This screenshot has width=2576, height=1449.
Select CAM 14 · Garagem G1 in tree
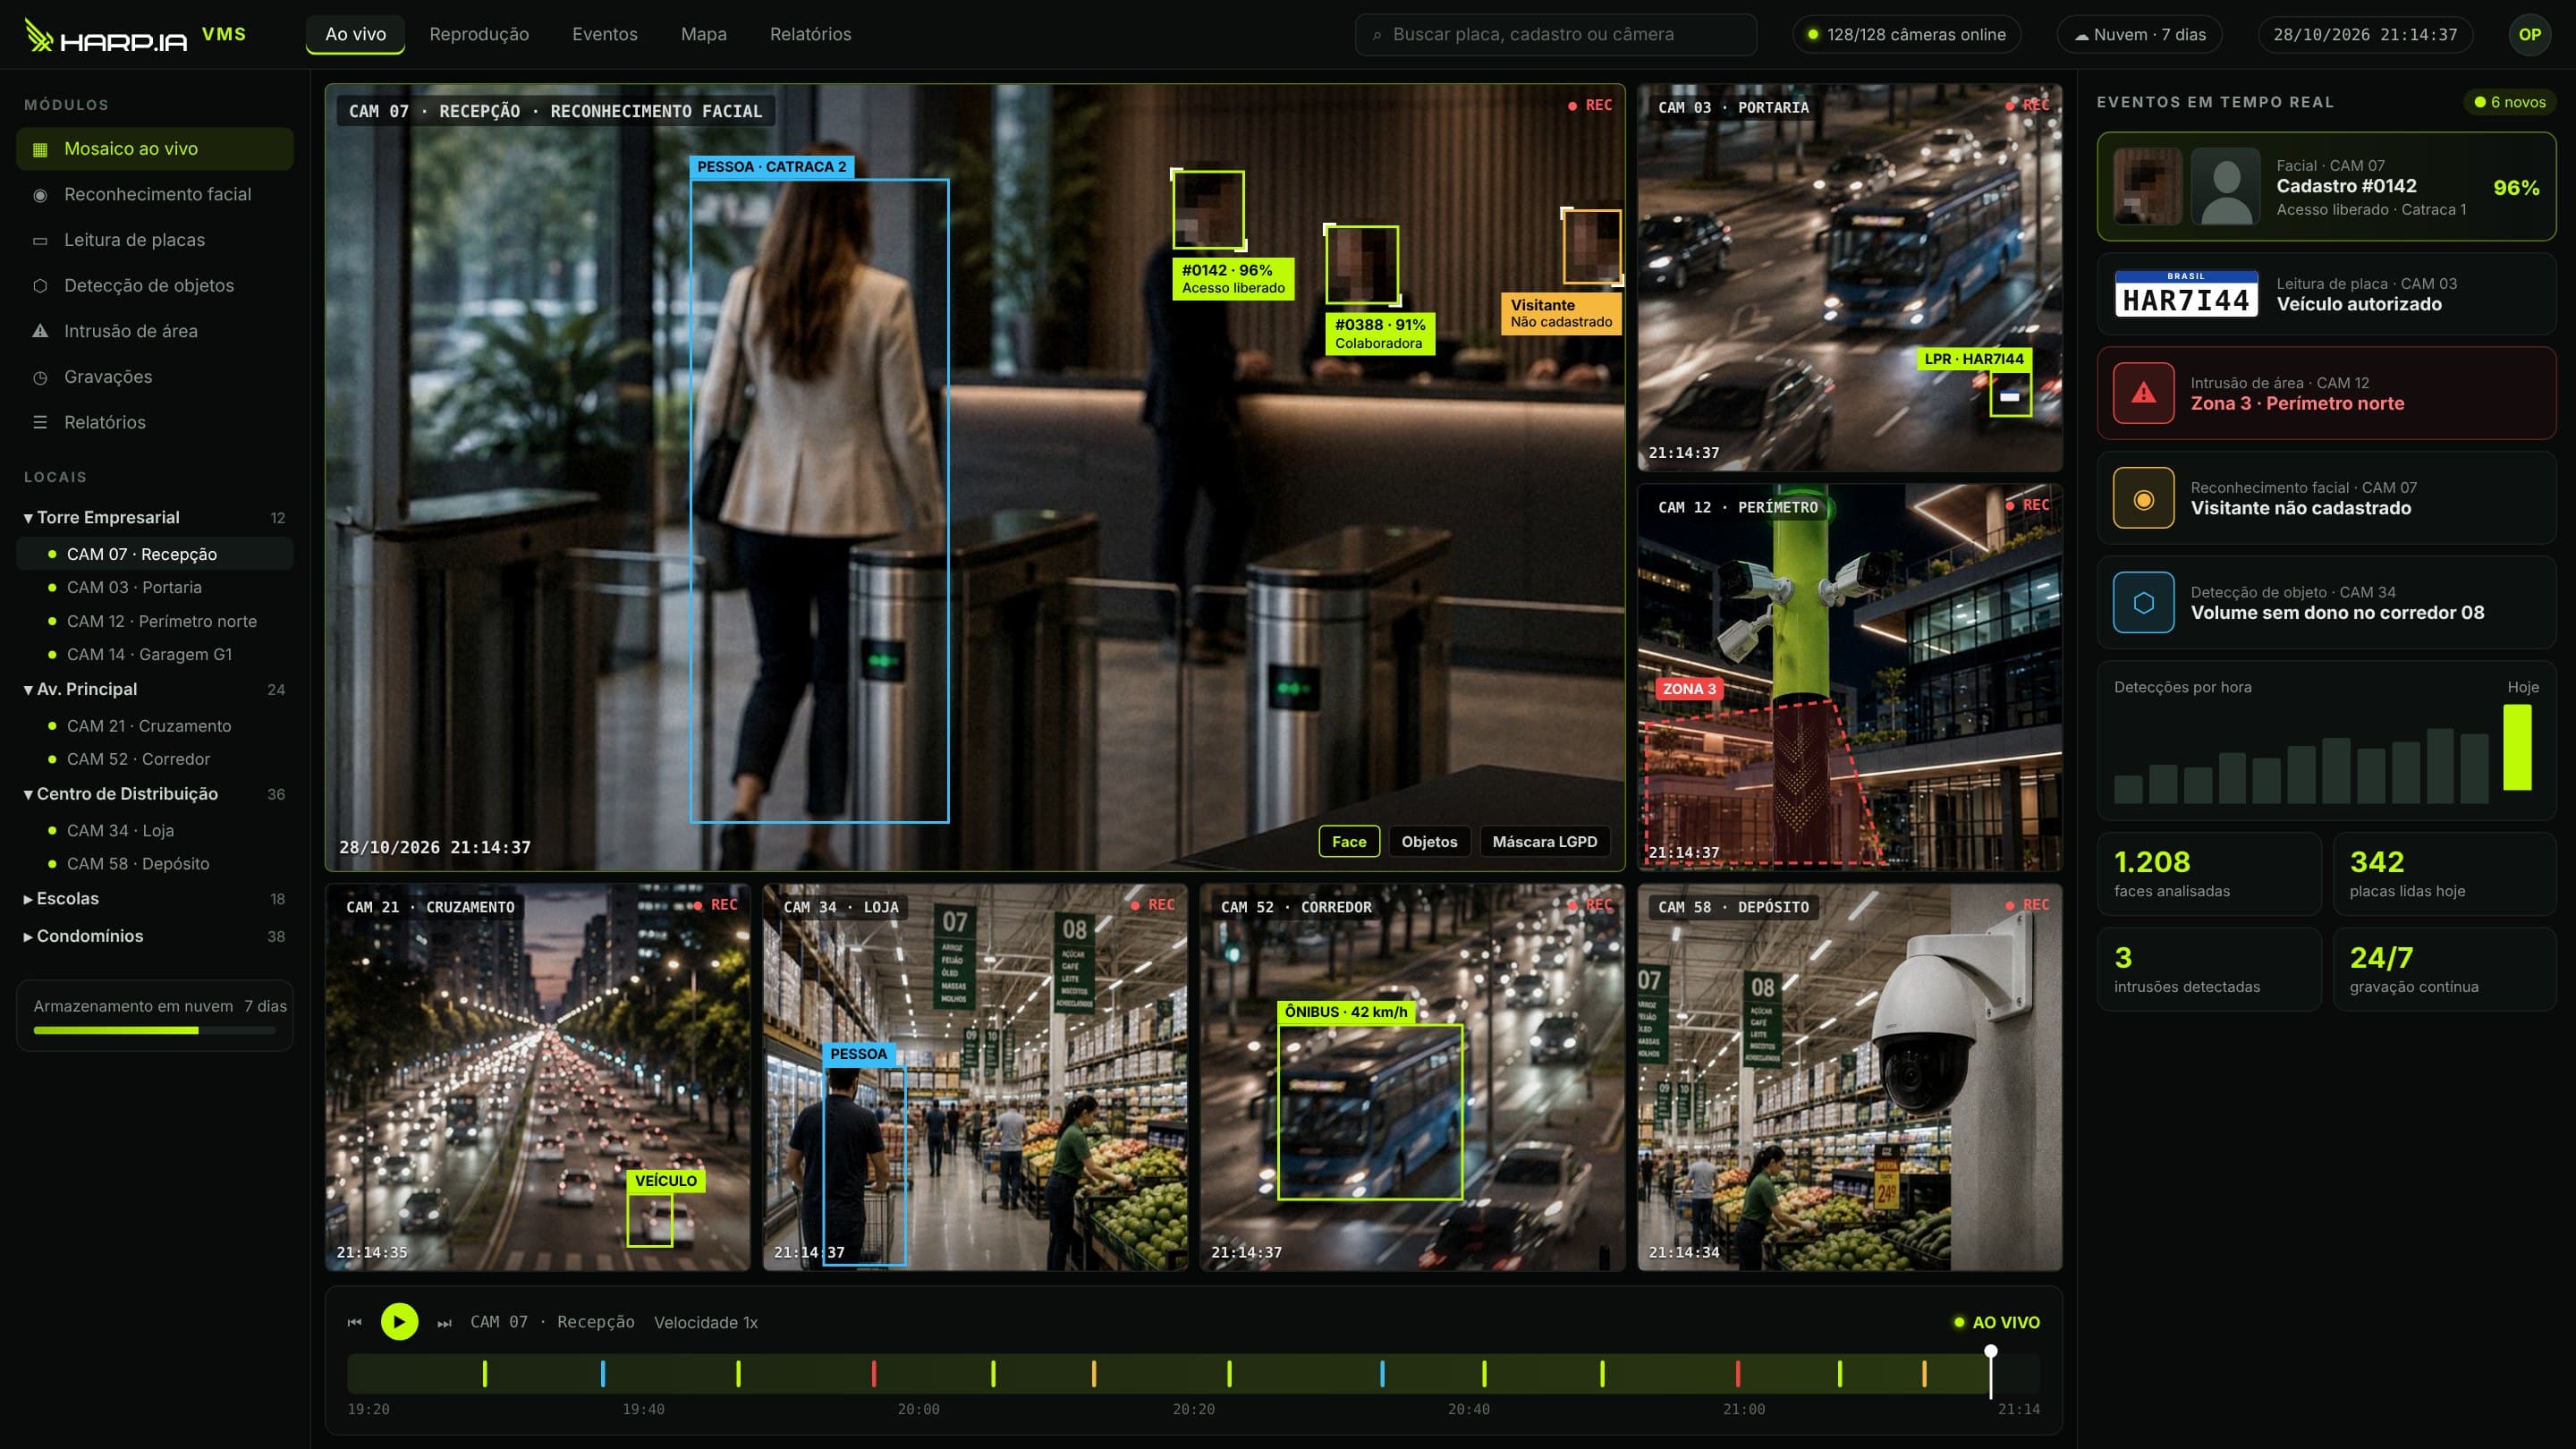[x=154, y=655]
